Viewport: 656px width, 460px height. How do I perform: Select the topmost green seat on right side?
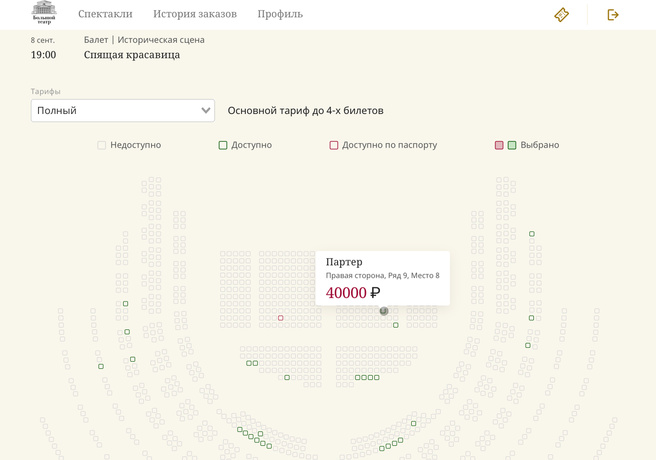(x=532, y=234)
